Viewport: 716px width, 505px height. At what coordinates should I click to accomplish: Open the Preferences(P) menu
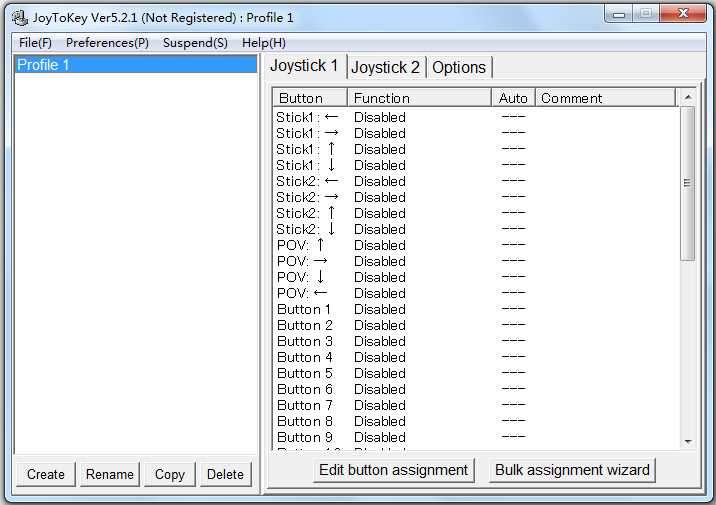(x=107, y=43)
